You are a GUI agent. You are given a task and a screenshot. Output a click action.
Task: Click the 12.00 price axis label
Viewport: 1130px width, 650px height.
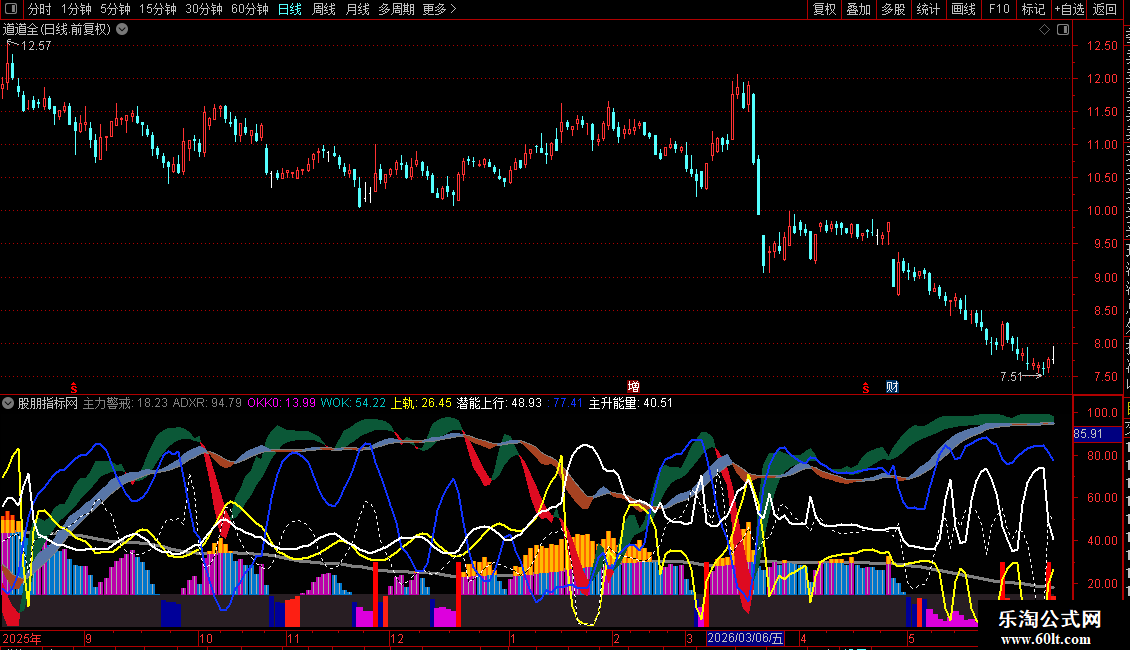pyautogui.click(x=1103, y=79)
